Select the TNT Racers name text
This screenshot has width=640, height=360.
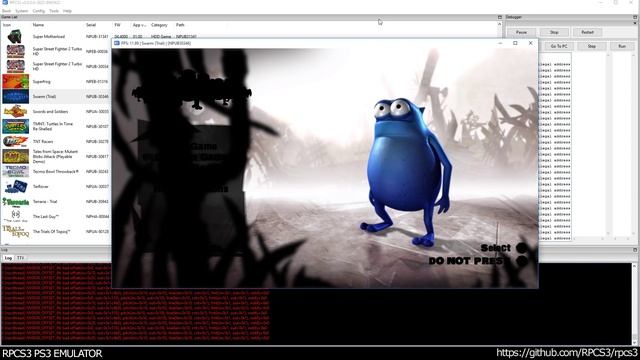pyautogui.click(x=43, y=141)
